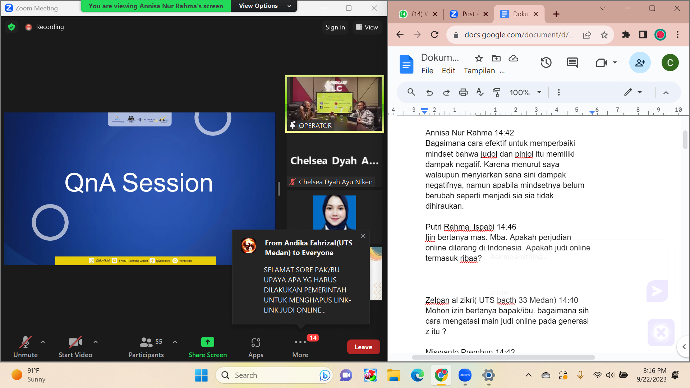Open Edit menu in Google Docs
This screenshot has width=690, height=388.
[448, 70]
